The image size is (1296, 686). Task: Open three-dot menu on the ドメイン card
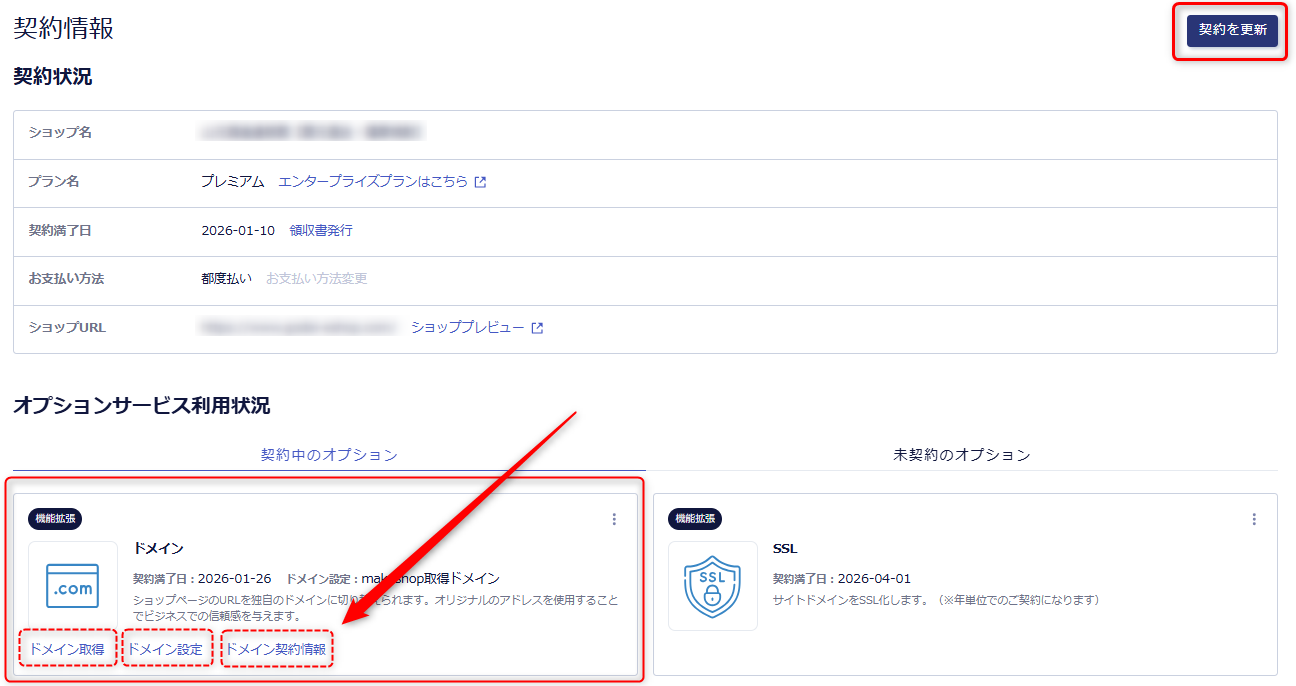tap(614, 519)
